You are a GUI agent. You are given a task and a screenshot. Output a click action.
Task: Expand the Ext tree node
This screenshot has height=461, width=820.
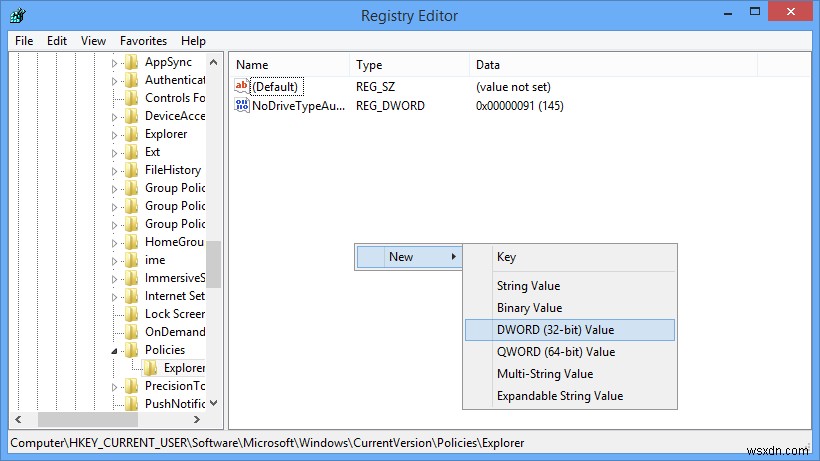[114, 152]
